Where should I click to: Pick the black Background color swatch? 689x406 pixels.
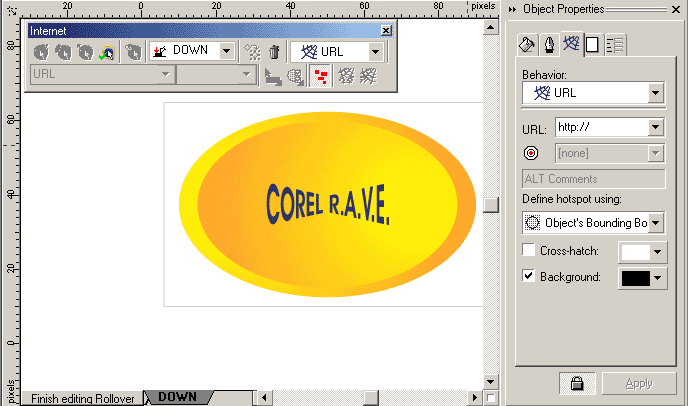pyautogui.click(x=635, y=279)
